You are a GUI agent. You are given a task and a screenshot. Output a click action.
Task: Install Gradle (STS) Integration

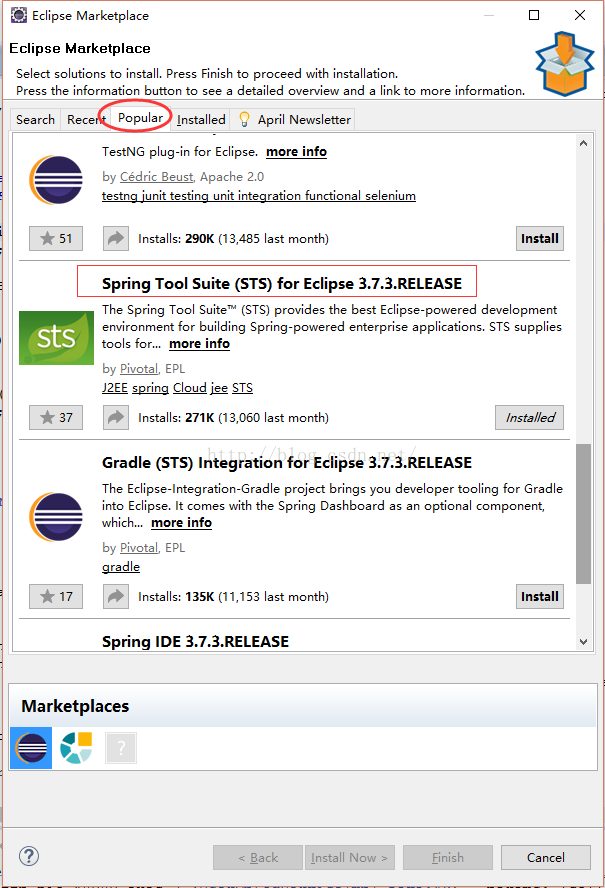(539, 596)
